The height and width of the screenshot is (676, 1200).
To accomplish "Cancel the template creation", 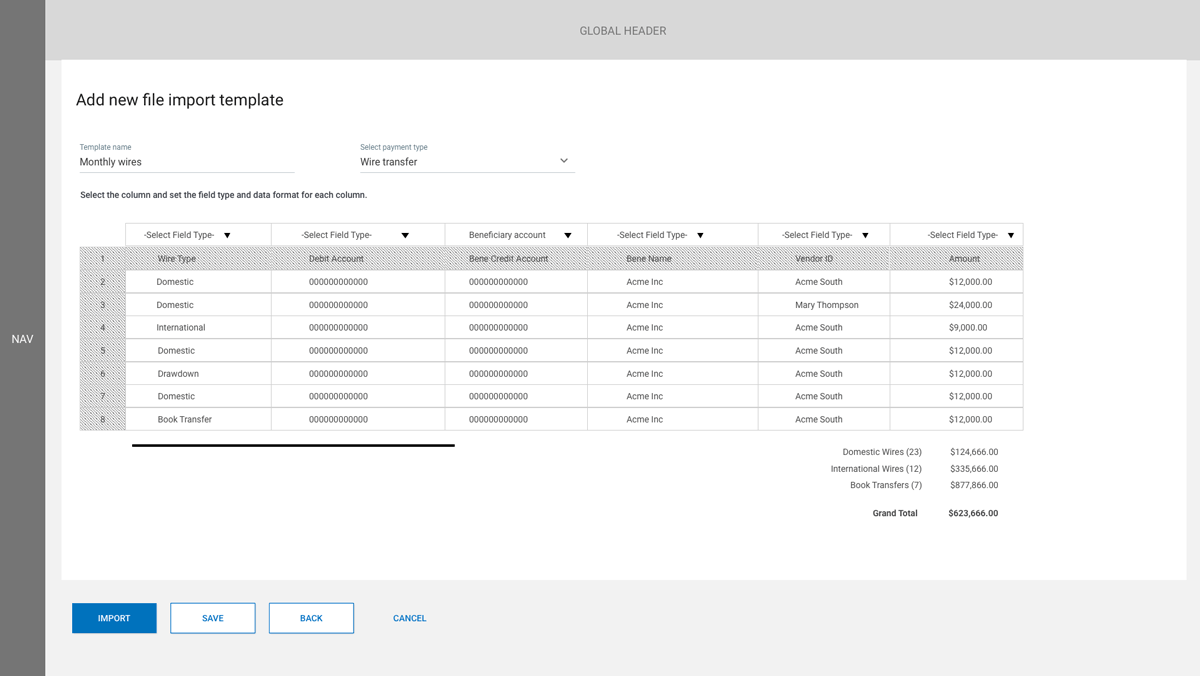I will pos(410,618).
